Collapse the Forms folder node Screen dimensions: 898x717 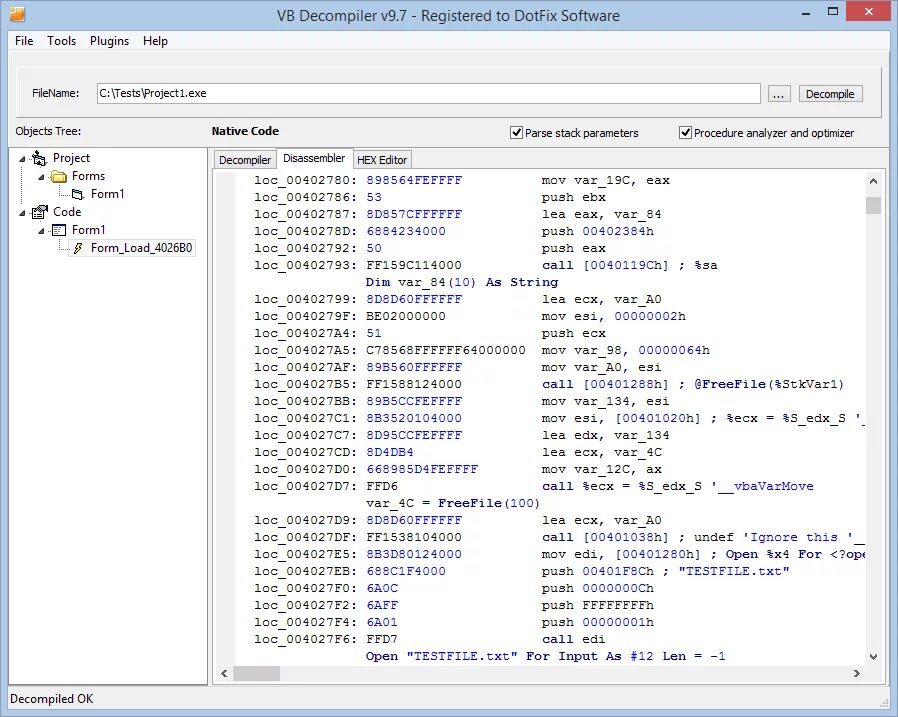pos(41,177)
